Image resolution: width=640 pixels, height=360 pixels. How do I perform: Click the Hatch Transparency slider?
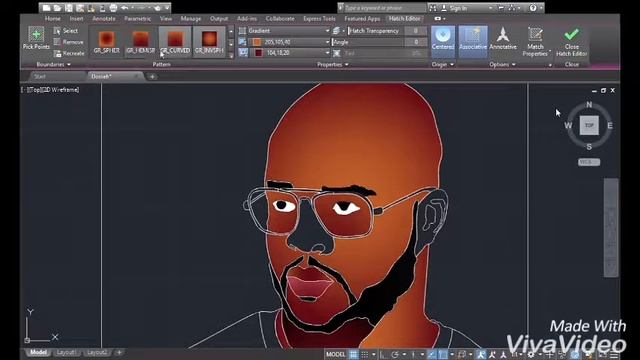376,31
